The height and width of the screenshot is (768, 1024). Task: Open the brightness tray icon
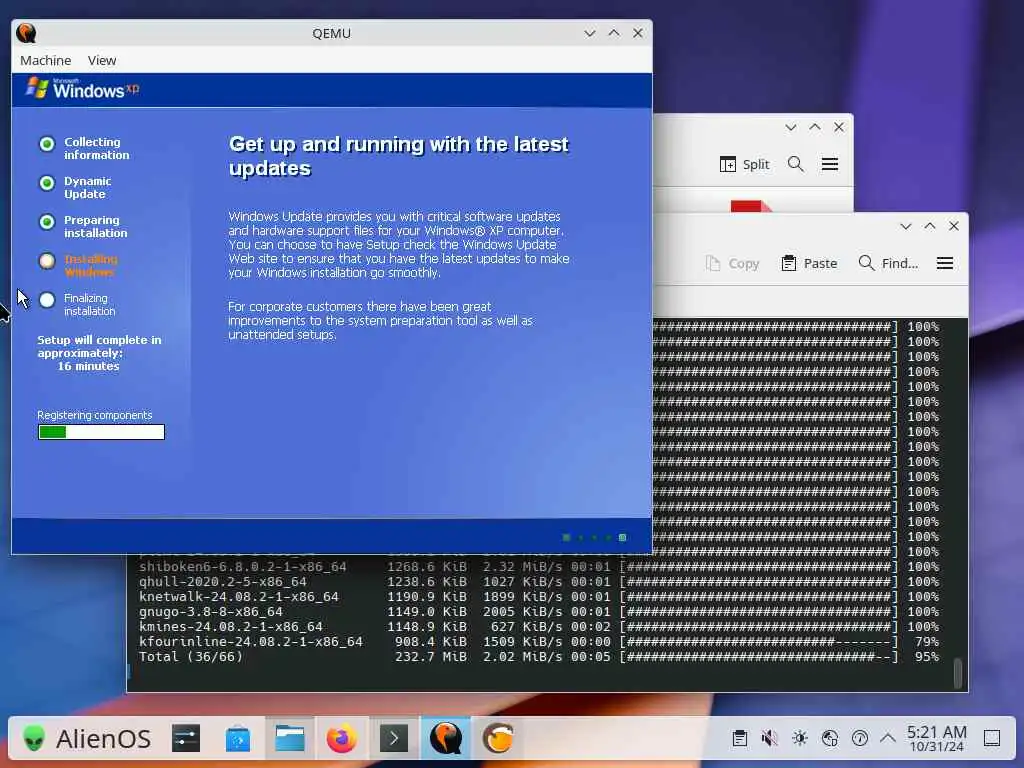point(799,739)
